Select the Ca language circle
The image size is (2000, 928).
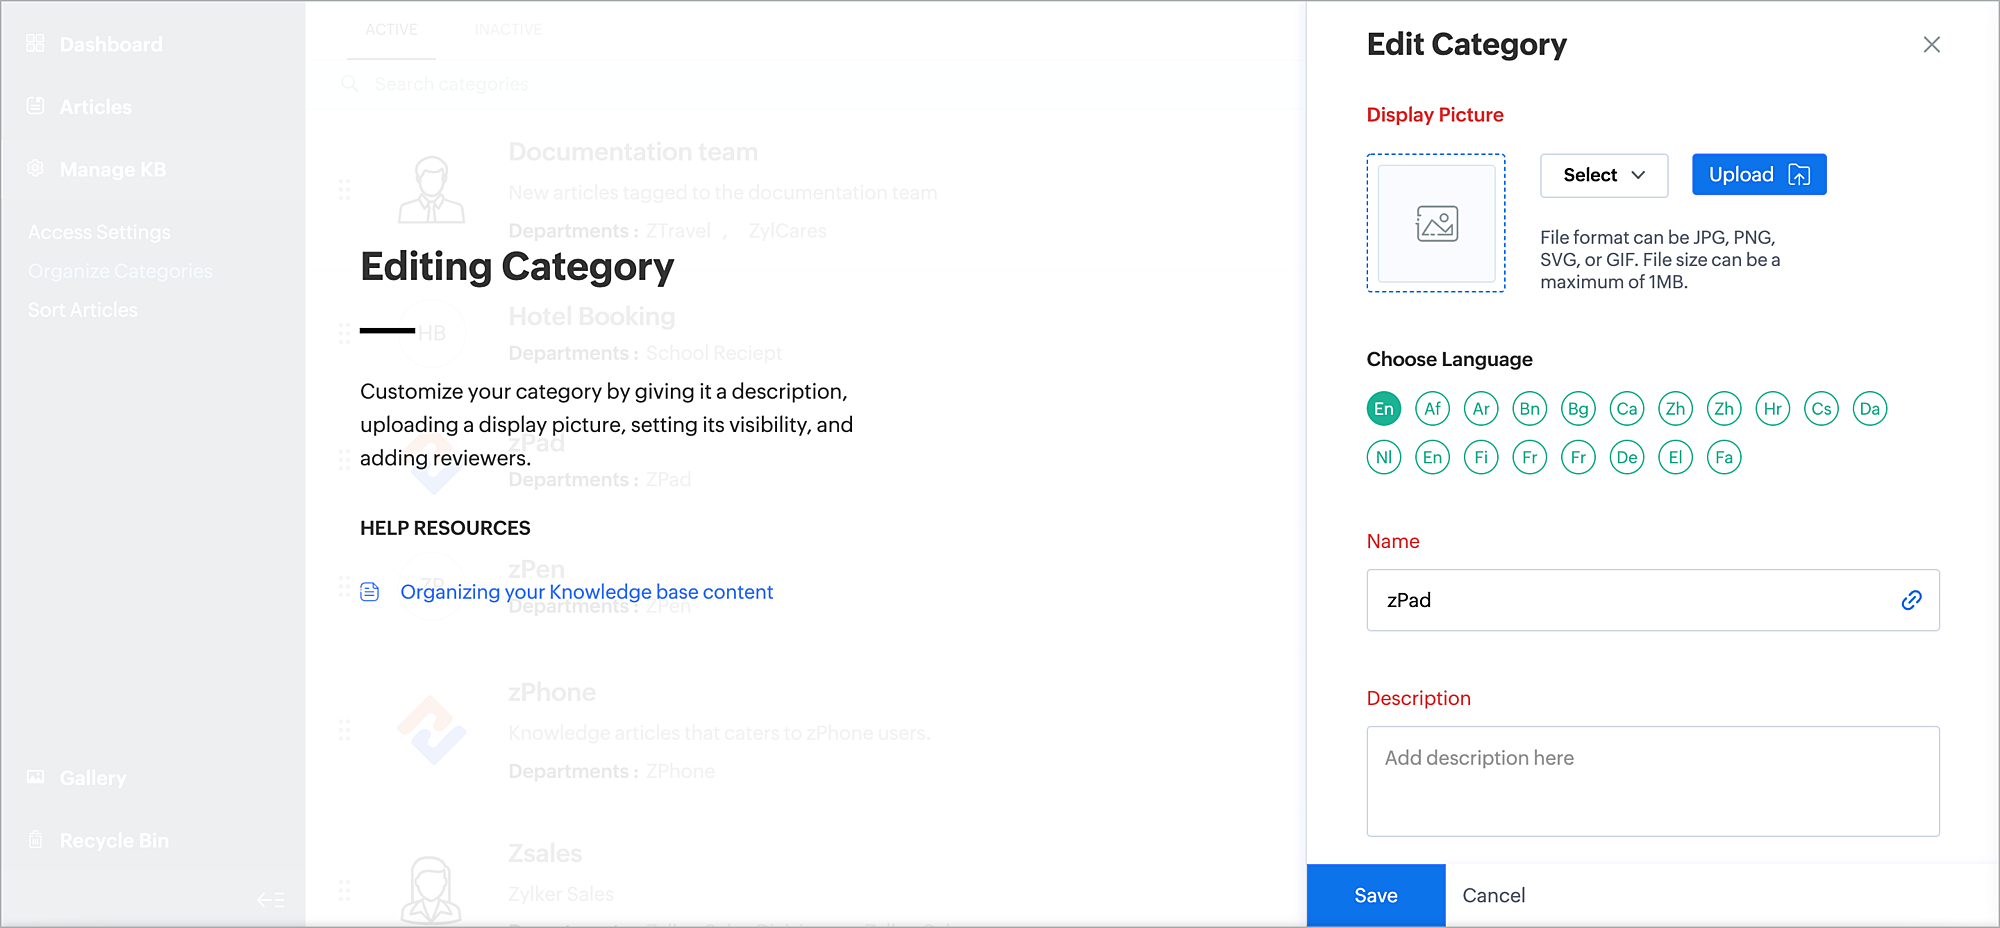tap(1627, 408)
